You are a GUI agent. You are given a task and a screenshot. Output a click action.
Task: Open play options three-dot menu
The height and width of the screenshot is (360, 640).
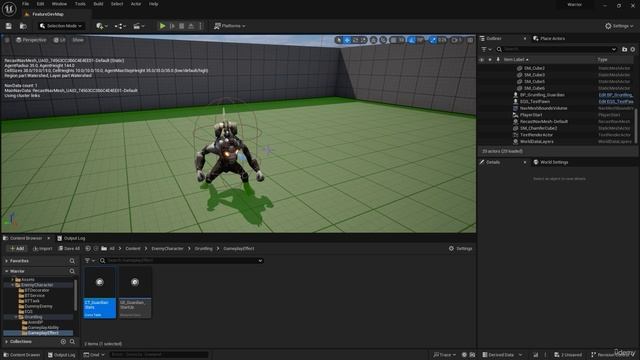tap(200, 26)
